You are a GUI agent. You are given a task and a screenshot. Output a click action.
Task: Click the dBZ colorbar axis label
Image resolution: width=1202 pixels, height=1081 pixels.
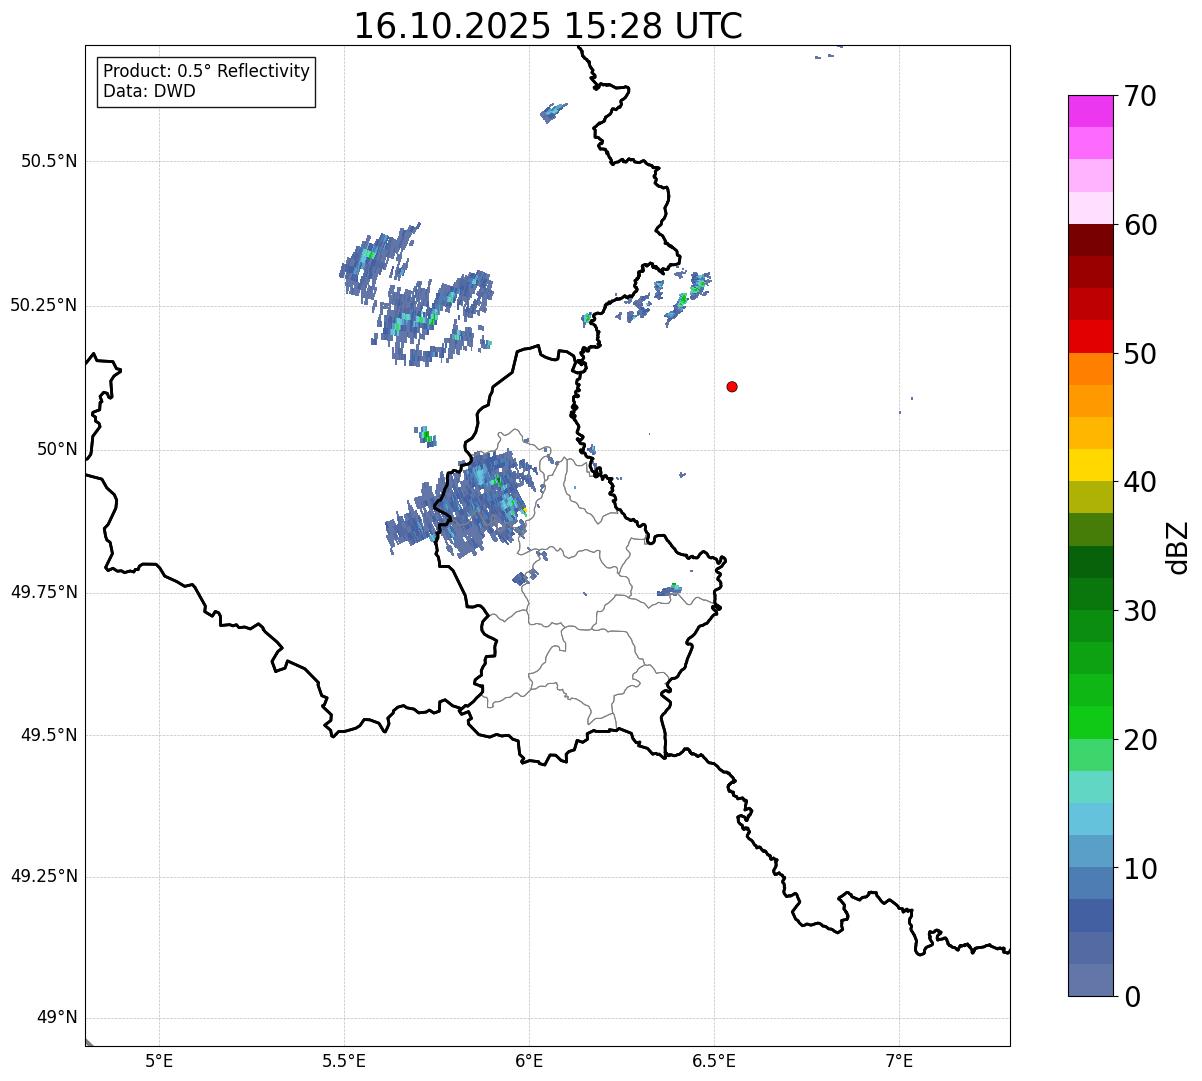(1178, 546)
